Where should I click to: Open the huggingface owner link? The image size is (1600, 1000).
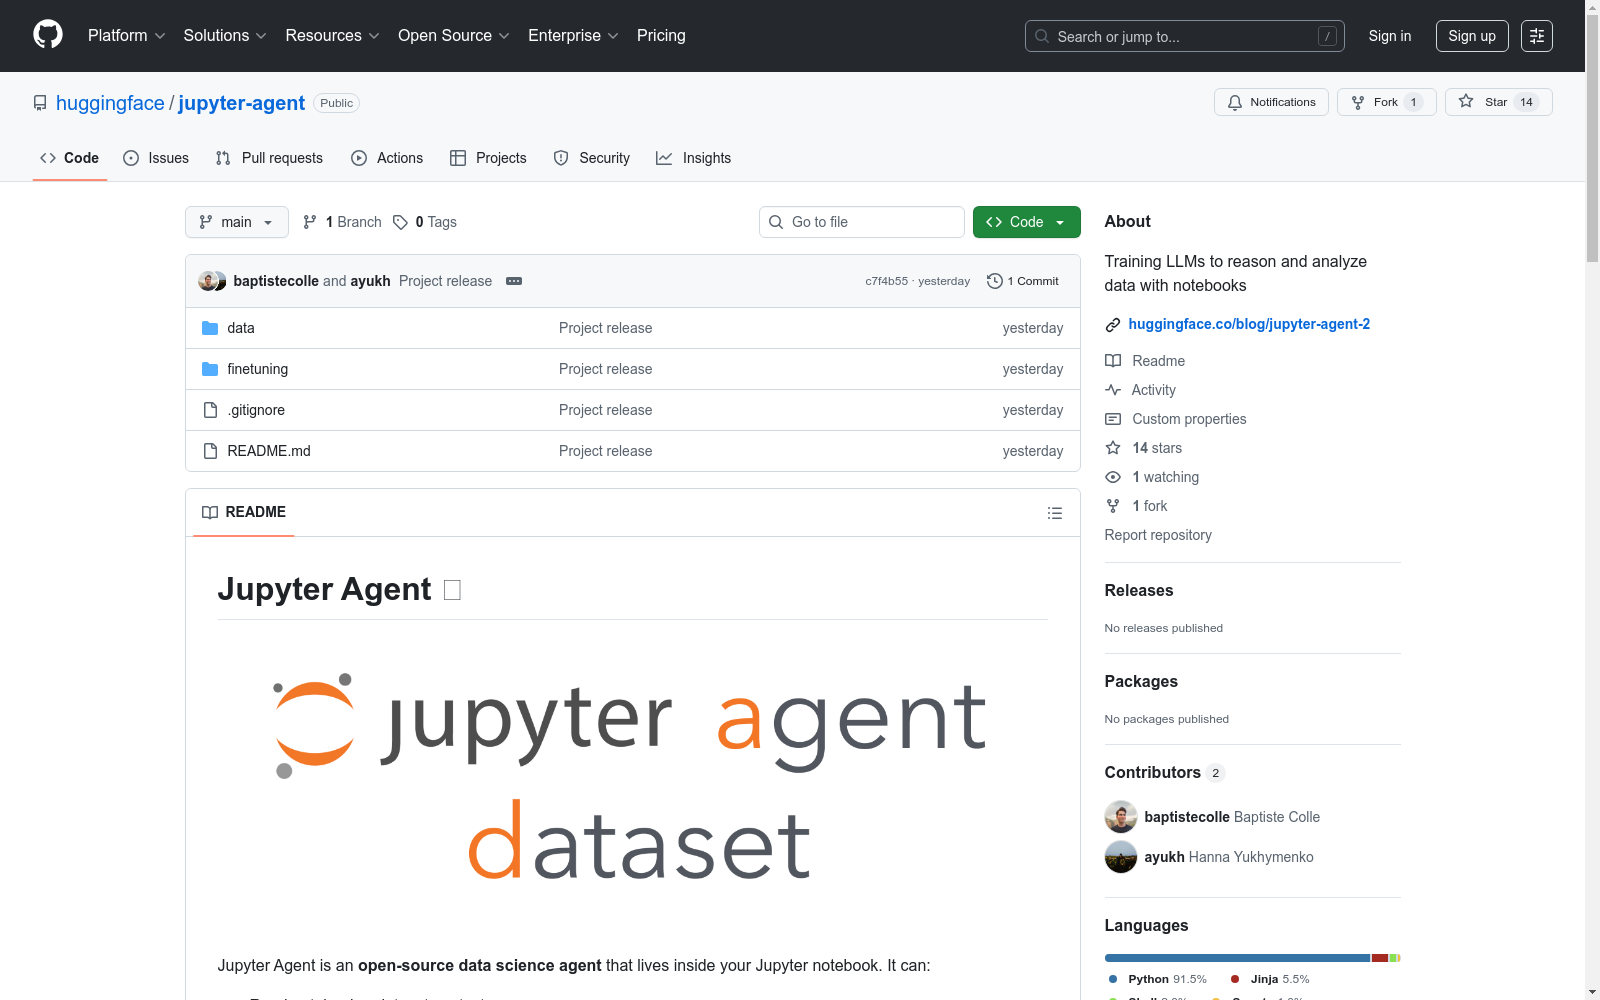click(110, 103)
